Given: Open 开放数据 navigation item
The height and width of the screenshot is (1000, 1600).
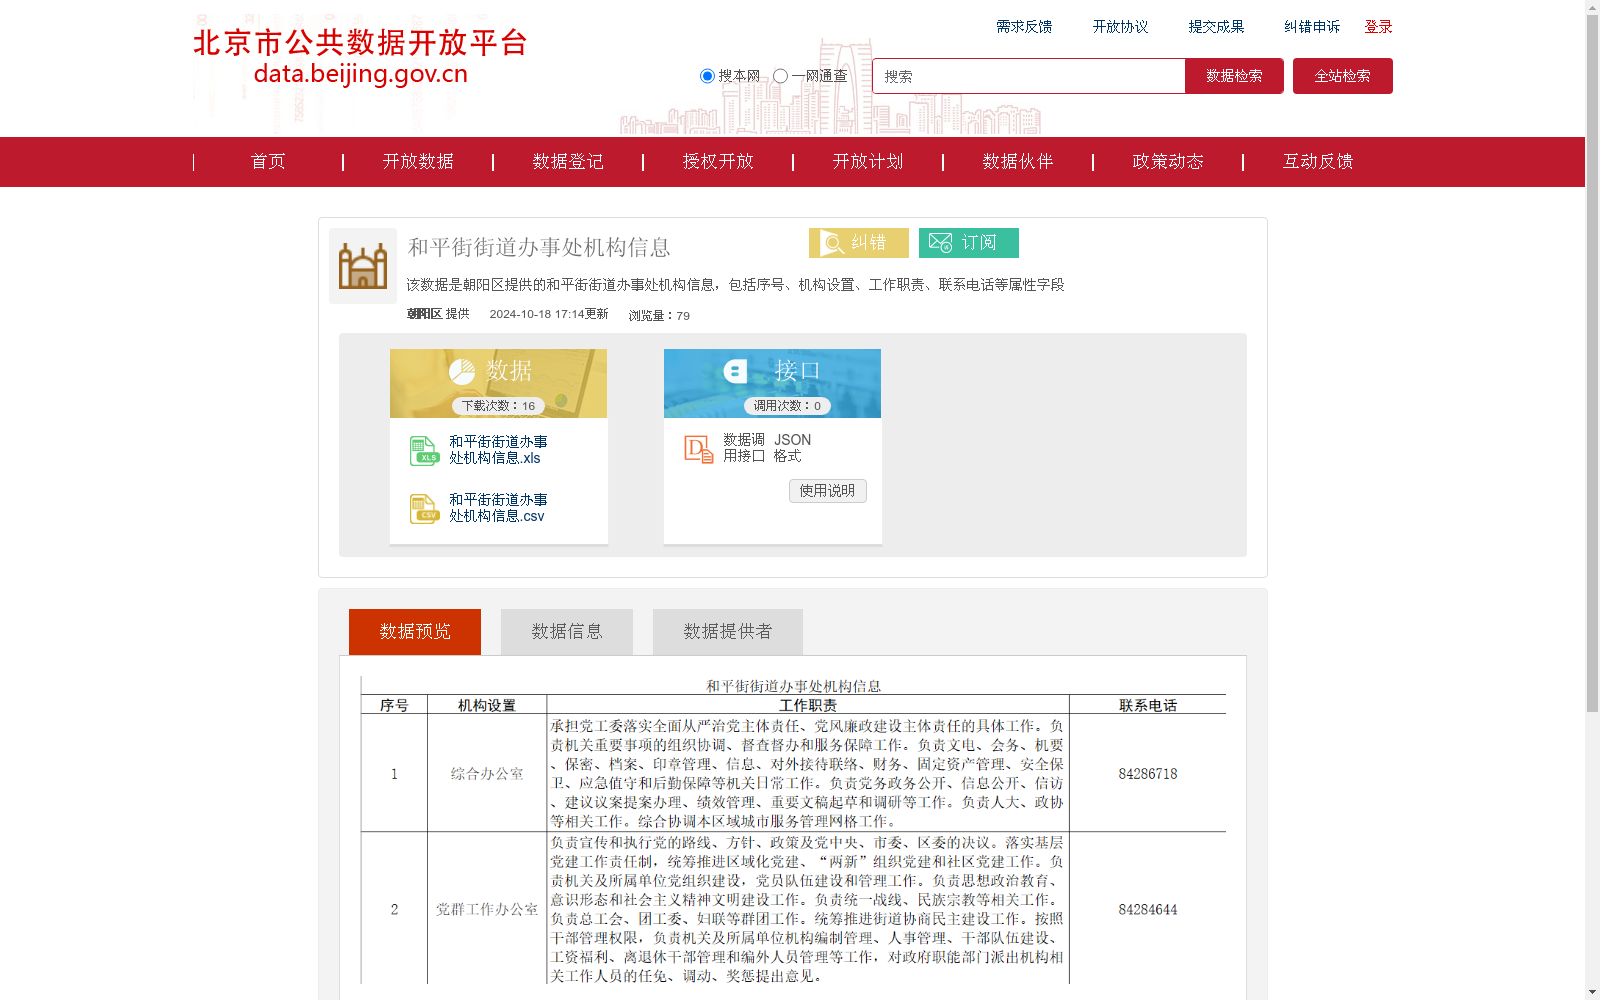Looking at the screenshot, I should [418, 162].
